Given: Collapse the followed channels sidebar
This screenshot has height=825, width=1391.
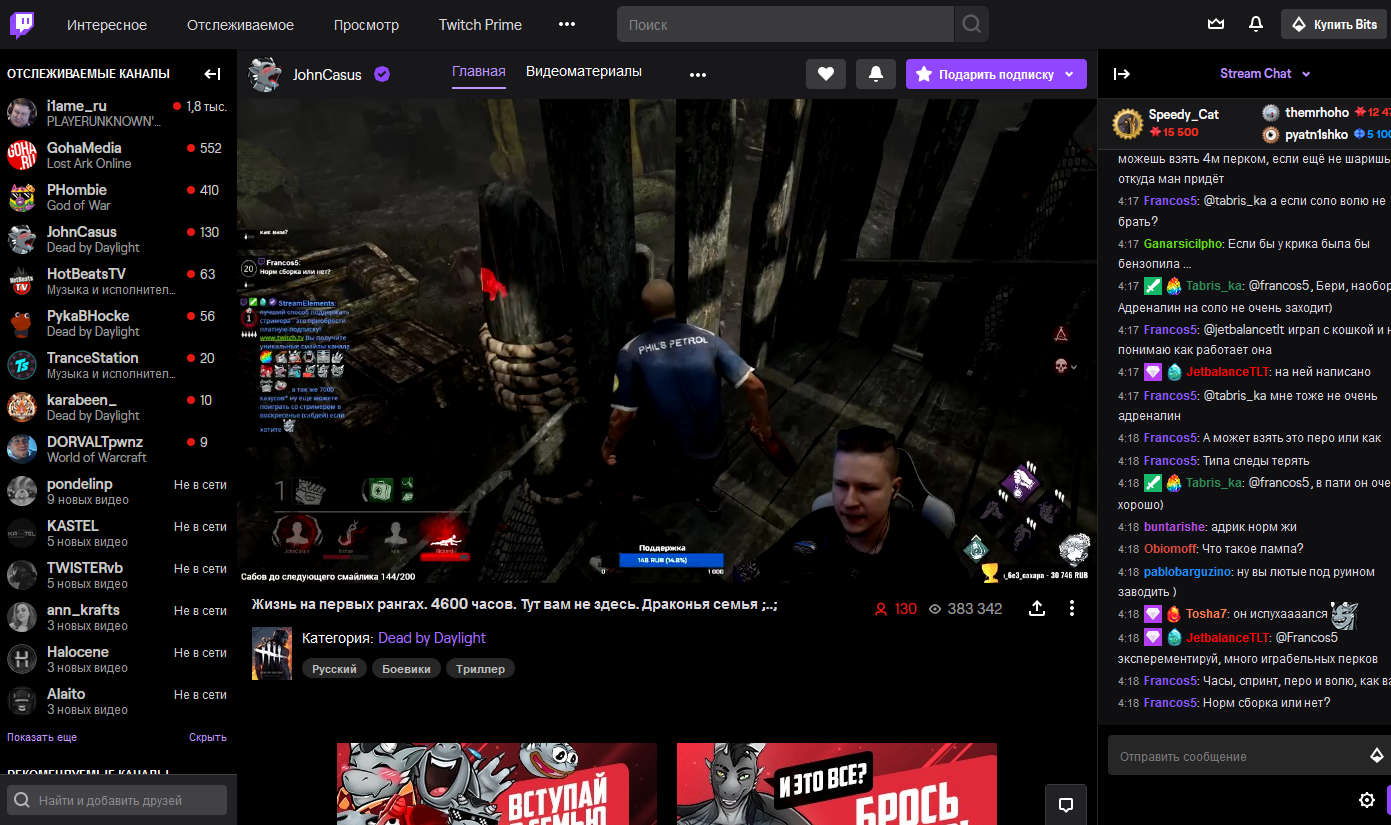Looking at the screenshot, I should (x=212, y=74).
